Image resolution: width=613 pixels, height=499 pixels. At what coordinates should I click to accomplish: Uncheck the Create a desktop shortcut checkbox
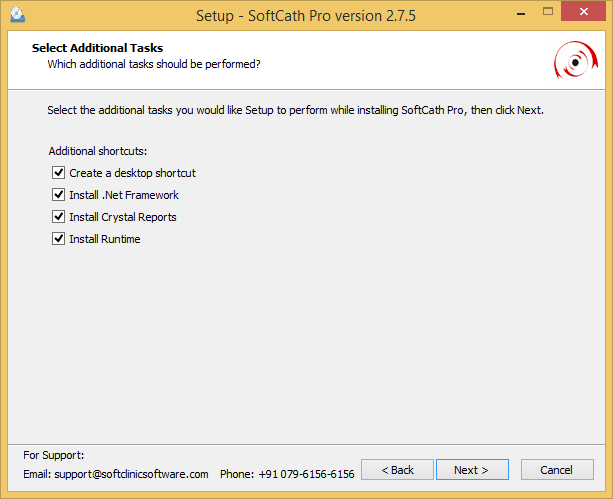(58, 173)
